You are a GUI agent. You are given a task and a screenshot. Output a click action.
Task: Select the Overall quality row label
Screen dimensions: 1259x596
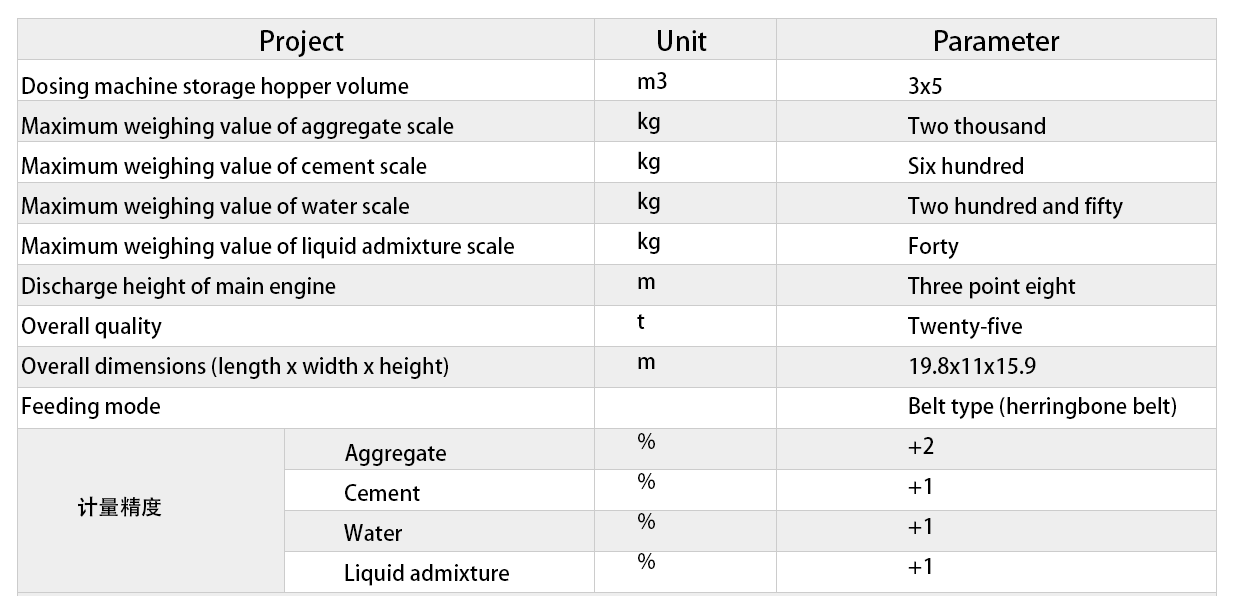(x=91, y=326)
